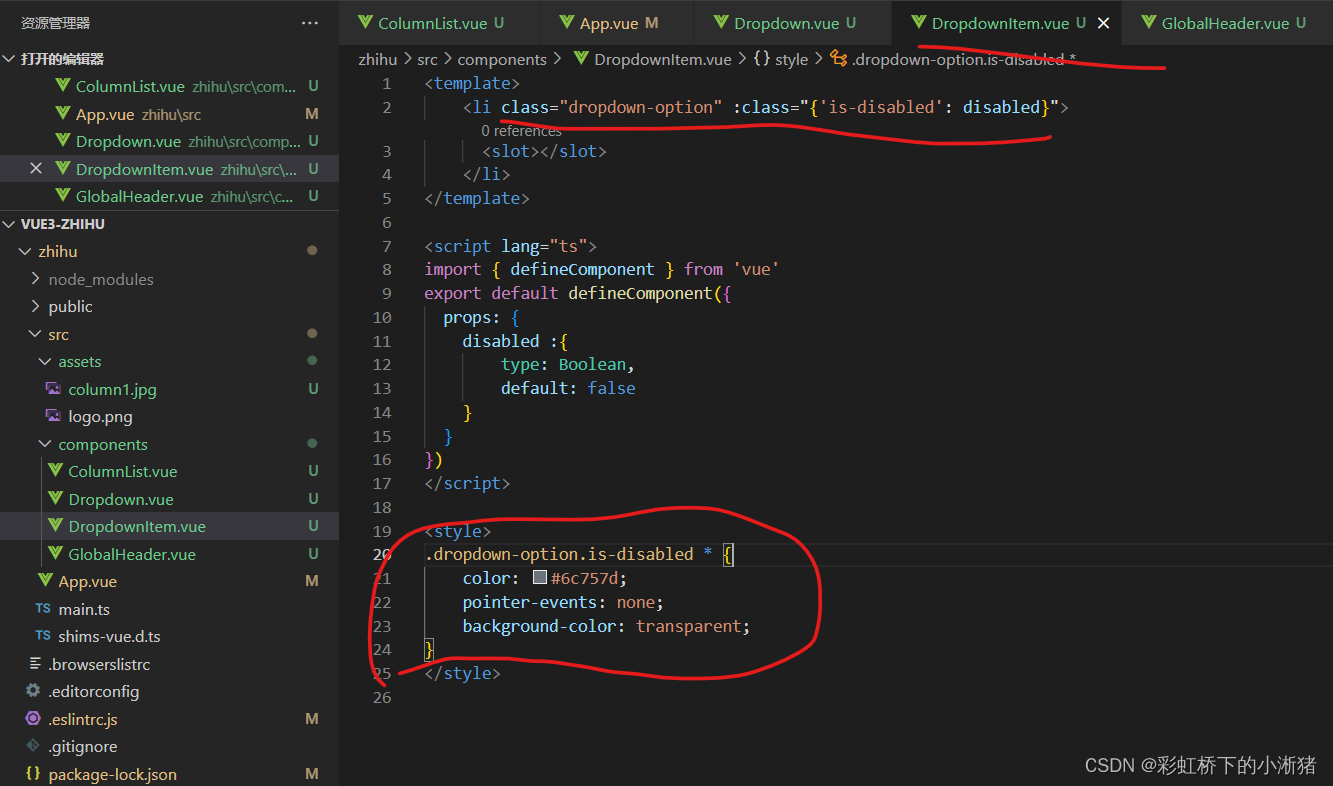Click the JSON icon beside package-lock.json
Screen dimensions: 1333x786
click(x=33, y=773)
